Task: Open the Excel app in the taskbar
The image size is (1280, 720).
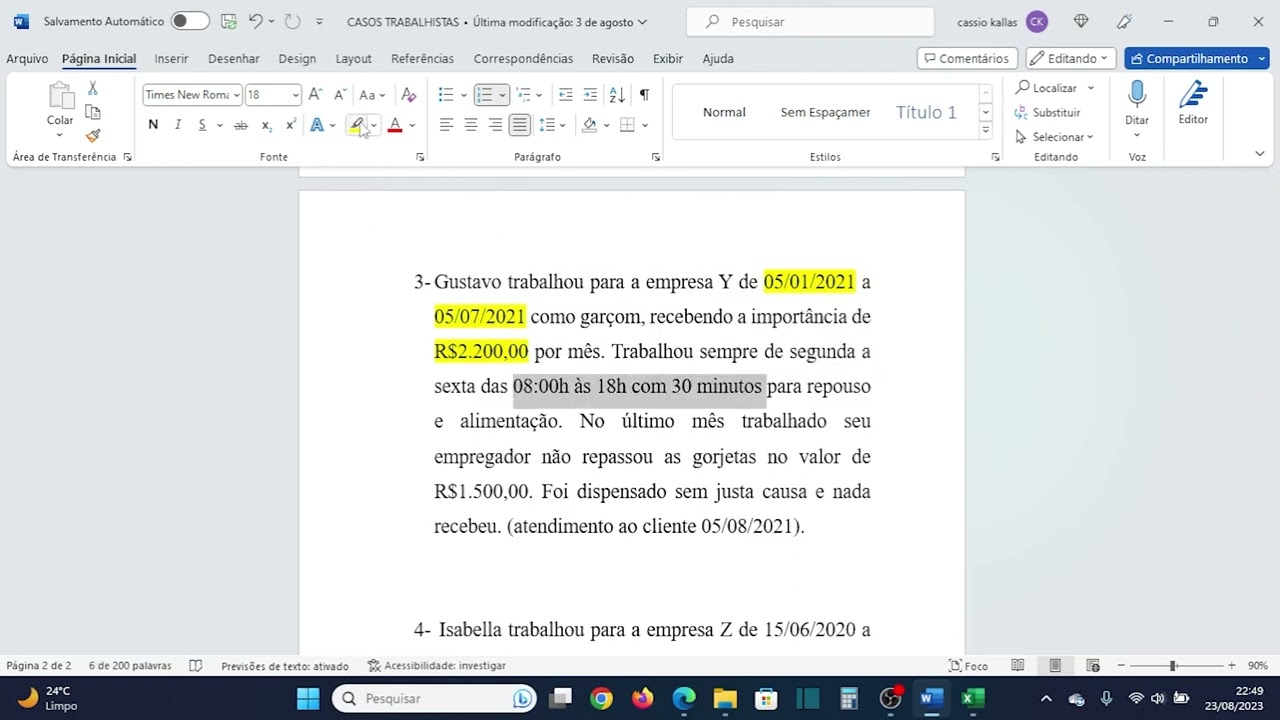Action: pos(973,698)
